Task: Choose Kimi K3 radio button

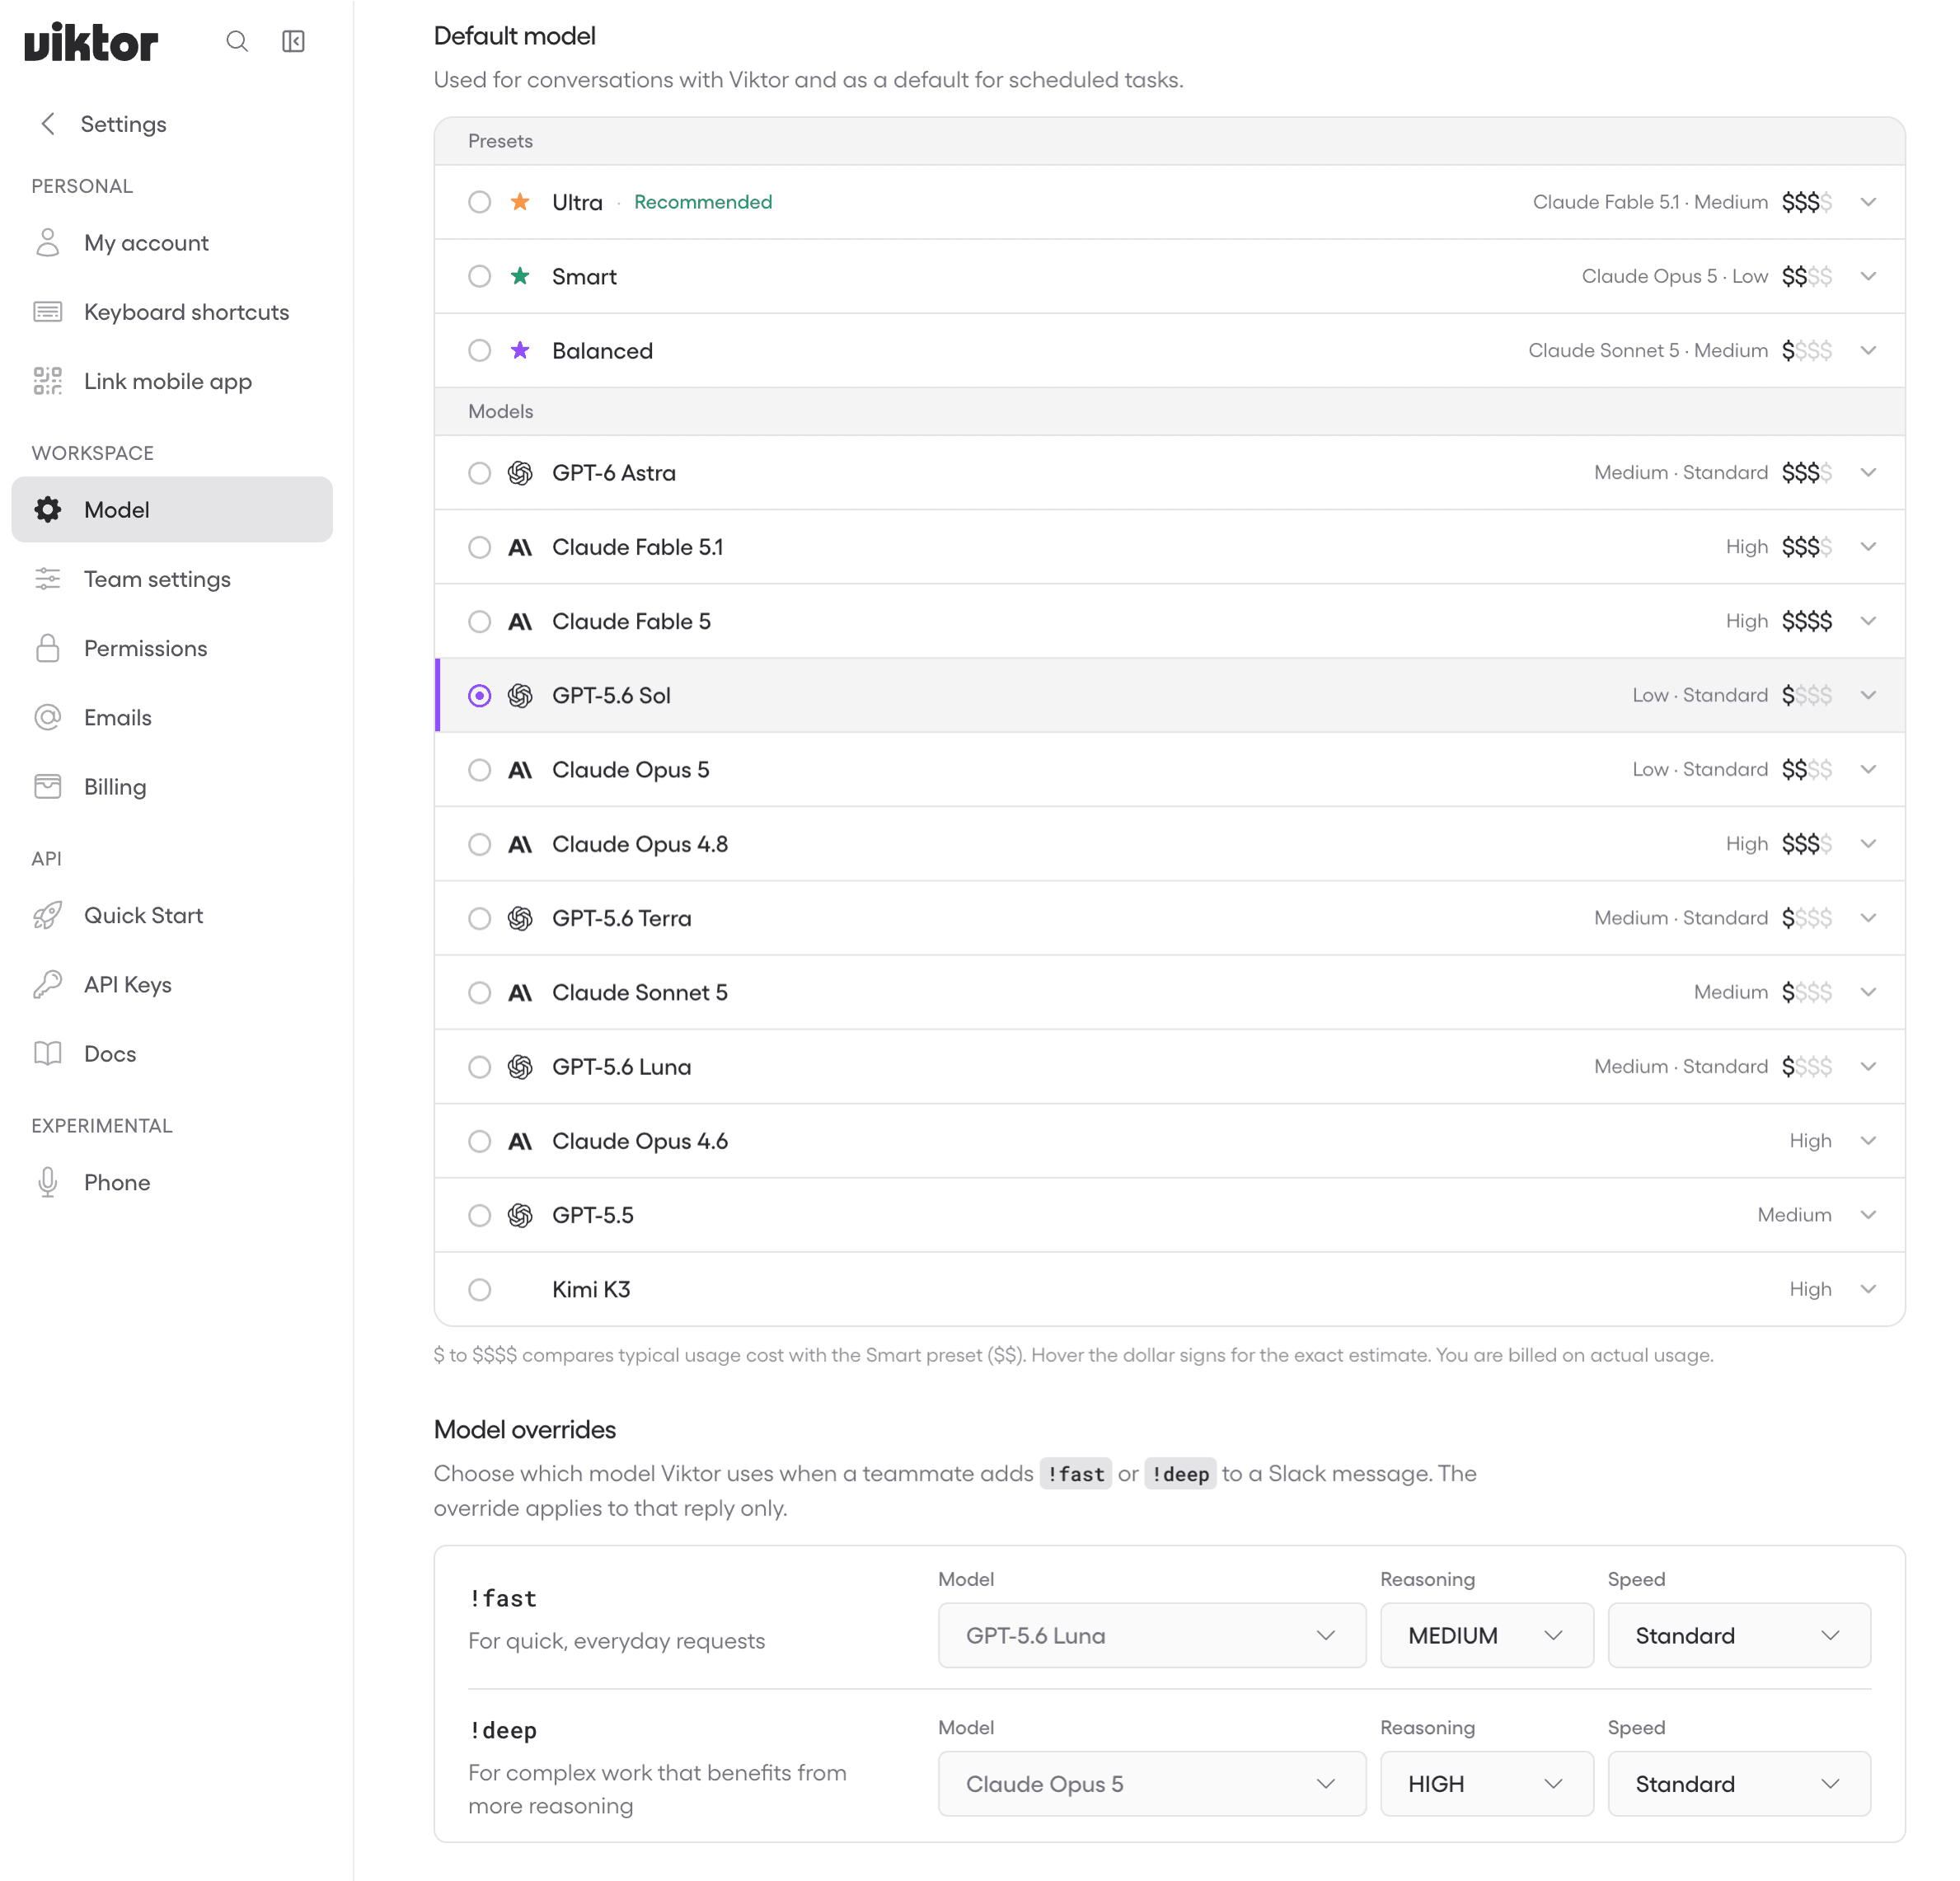Action: click(x=480, y=1289)
